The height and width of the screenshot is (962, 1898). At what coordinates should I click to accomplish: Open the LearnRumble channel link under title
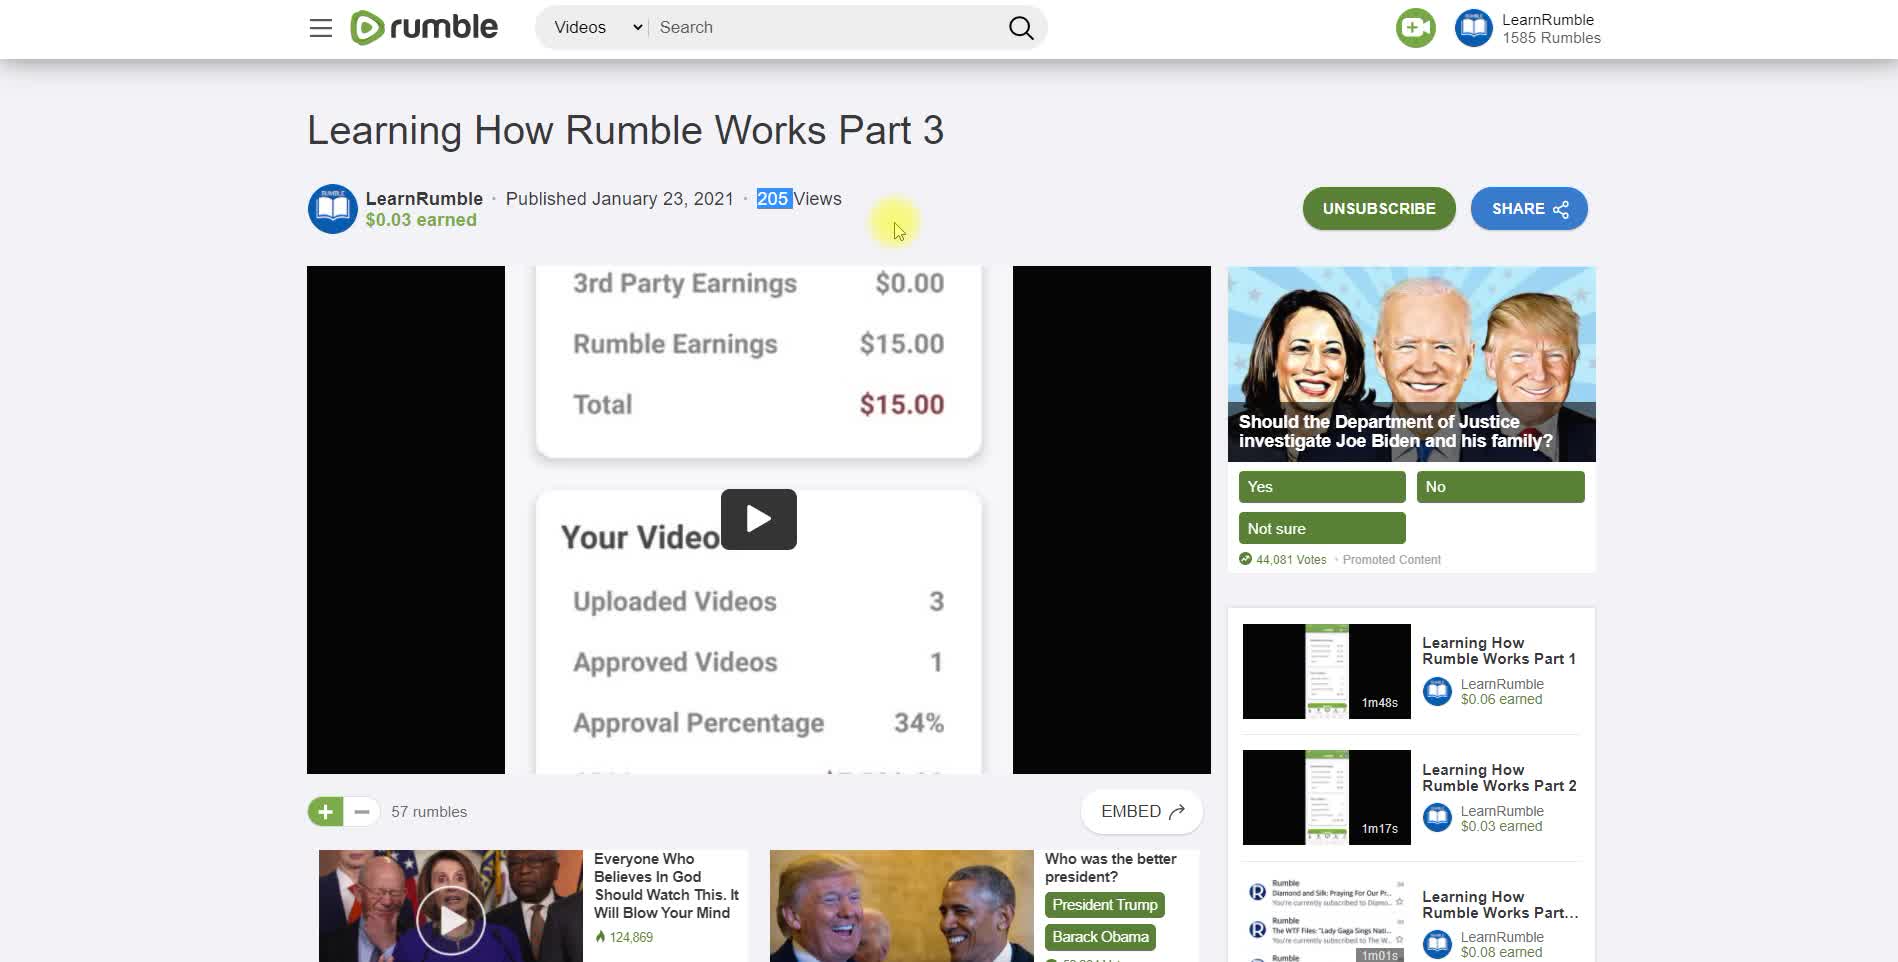click(x=424, y=198)
